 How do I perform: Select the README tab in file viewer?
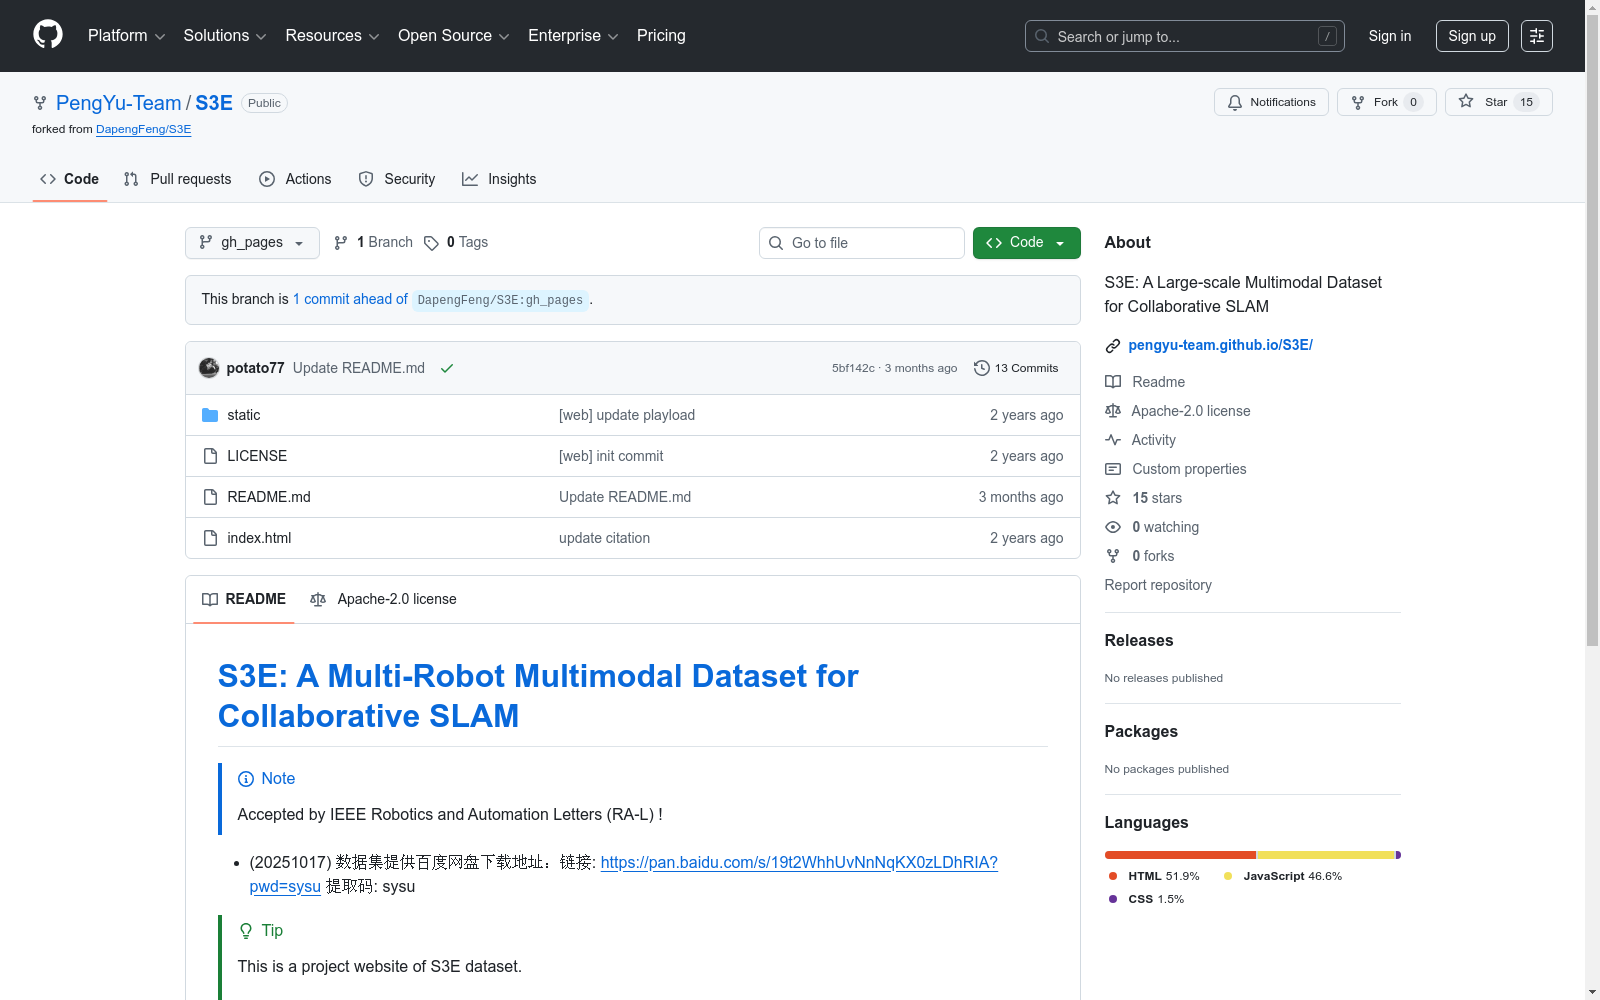pyautogui.click(x=244, y=599)
